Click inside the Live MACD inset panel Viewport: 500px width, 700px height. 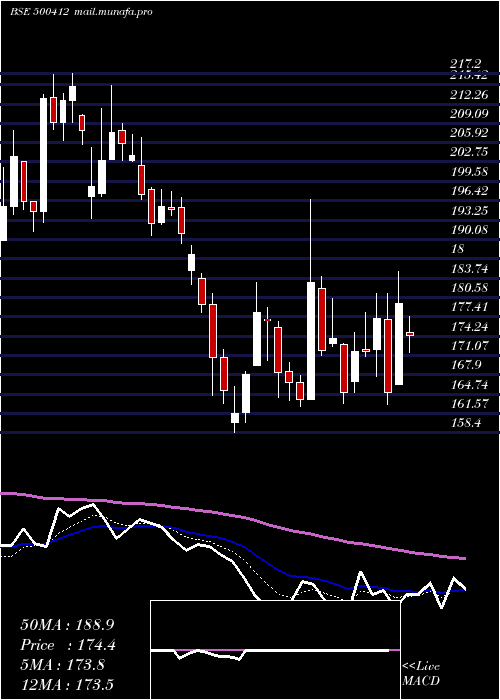(275, 650)
